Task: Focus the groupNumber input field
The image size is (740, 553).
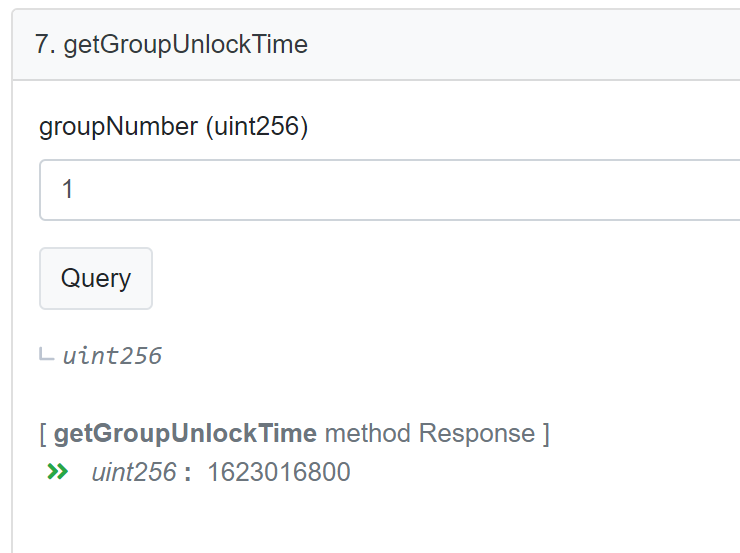Action: click(390, 190)
